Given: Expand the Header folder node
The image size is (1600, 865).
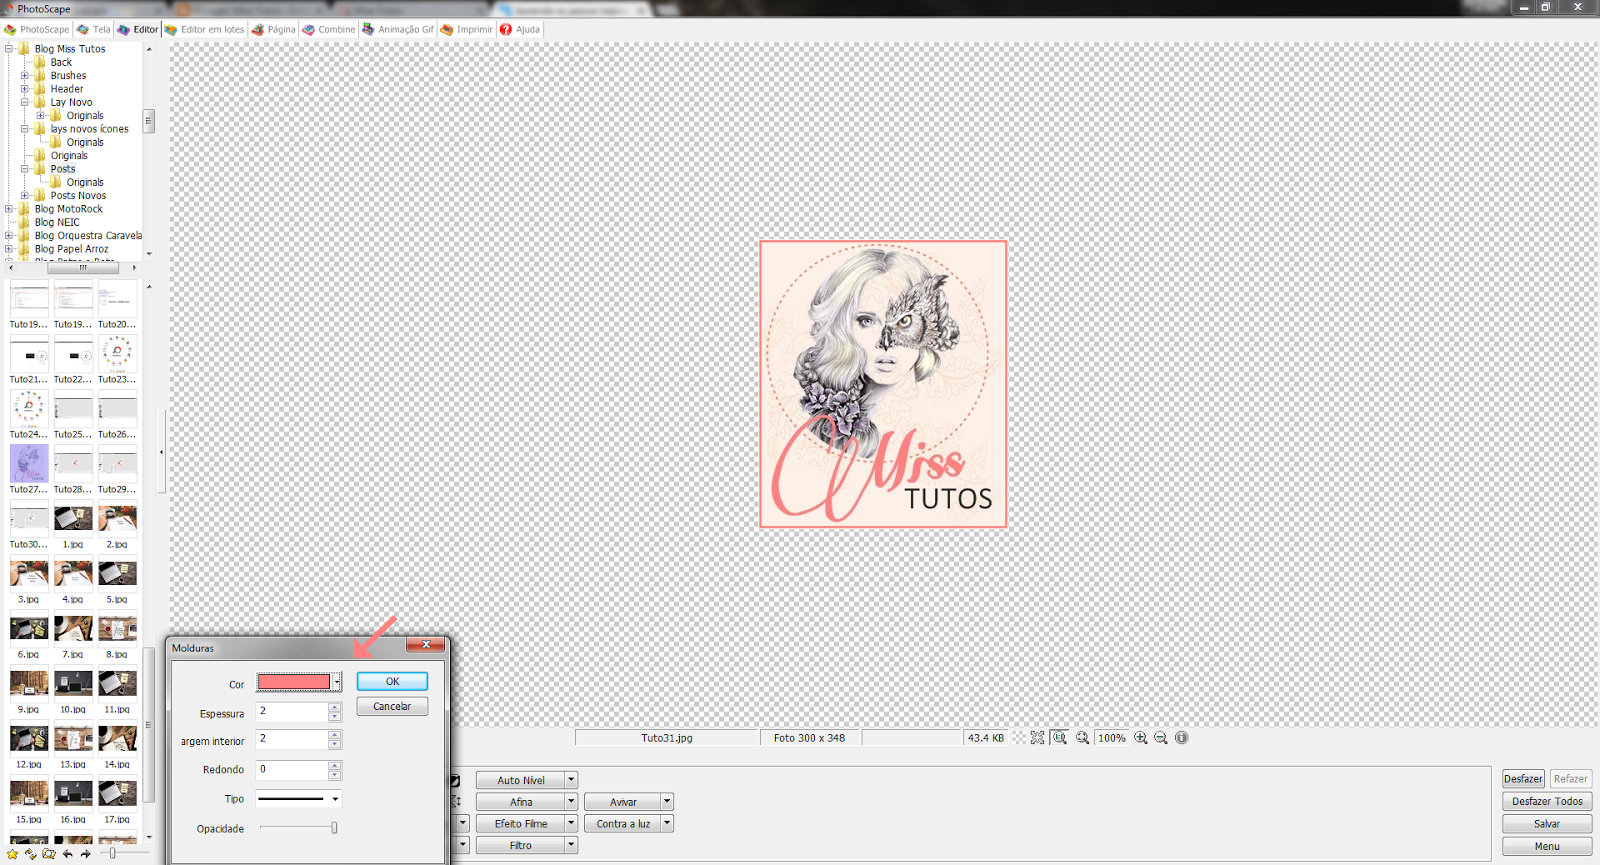Looking at the screenshot, I should [25, 89].
